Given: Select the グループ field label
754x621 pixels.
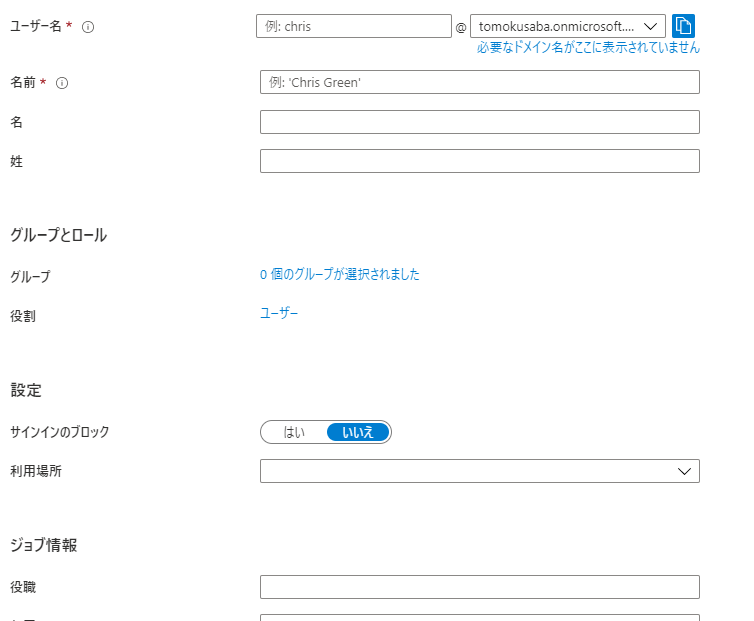Looking at the screenshot, I should [30, 277].
